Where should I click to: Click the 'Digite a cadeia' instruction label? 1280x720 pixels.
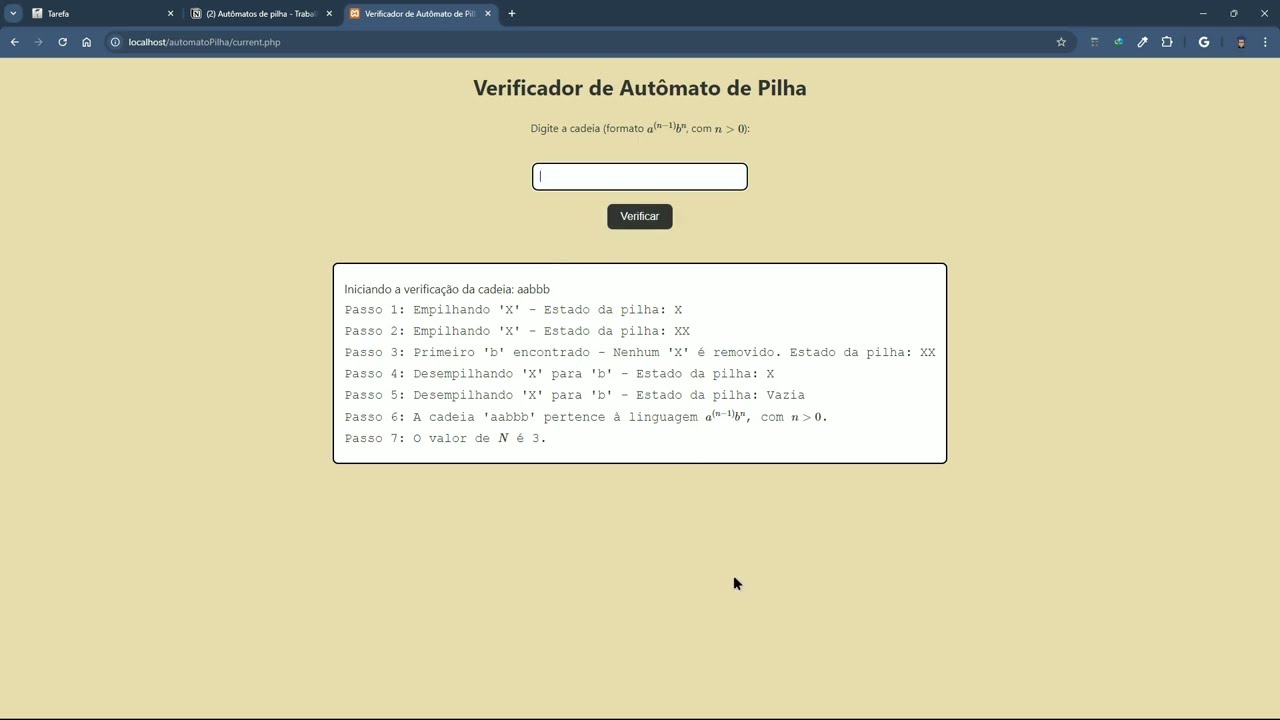pyautogui.click(x=640, y=128)
